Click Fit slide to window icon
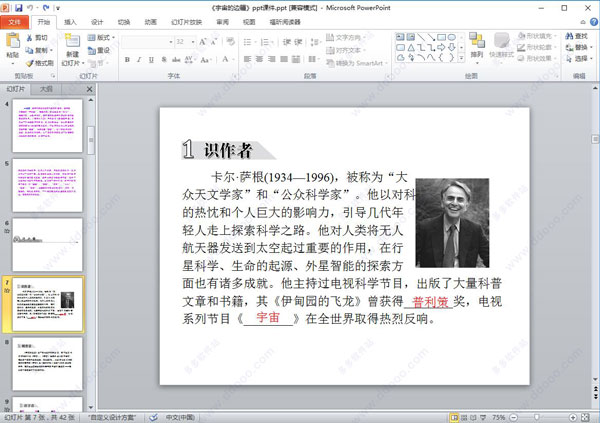The height and width of the screenshot is (423, 600). point(585,417)
